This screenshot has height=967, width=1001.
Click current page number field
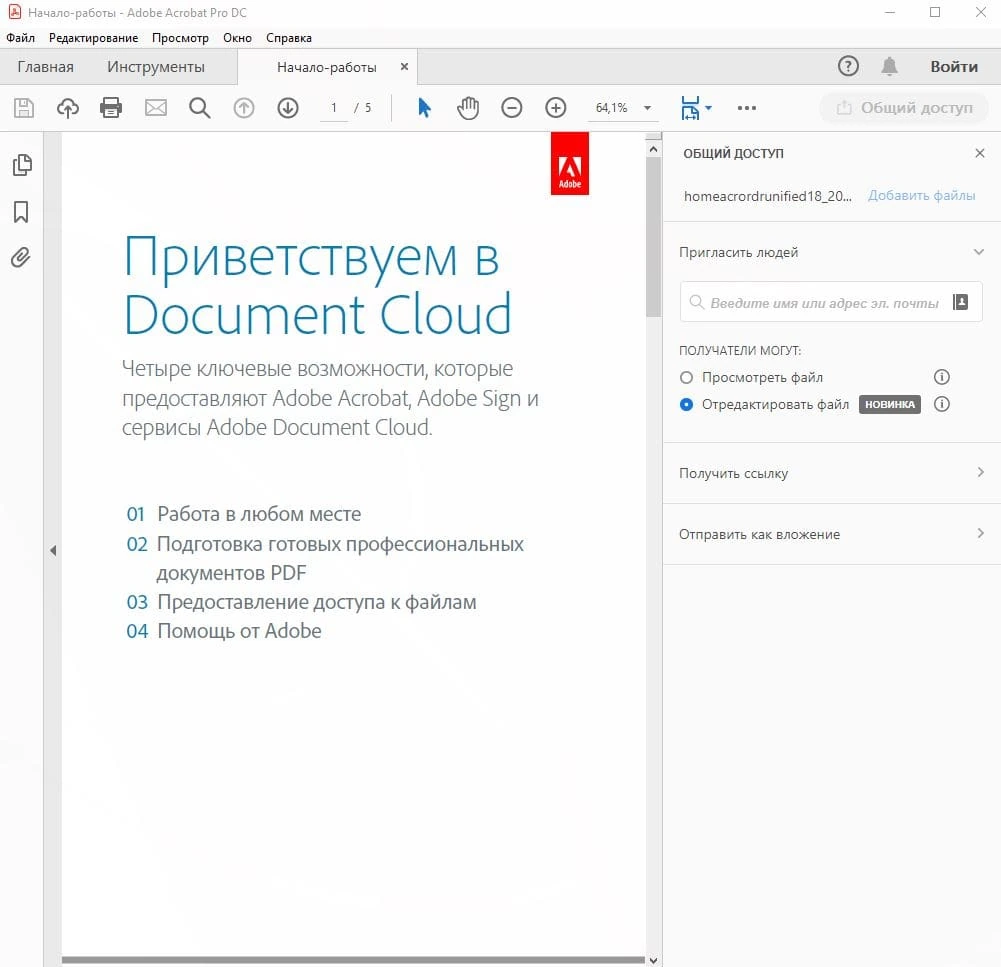334,108
